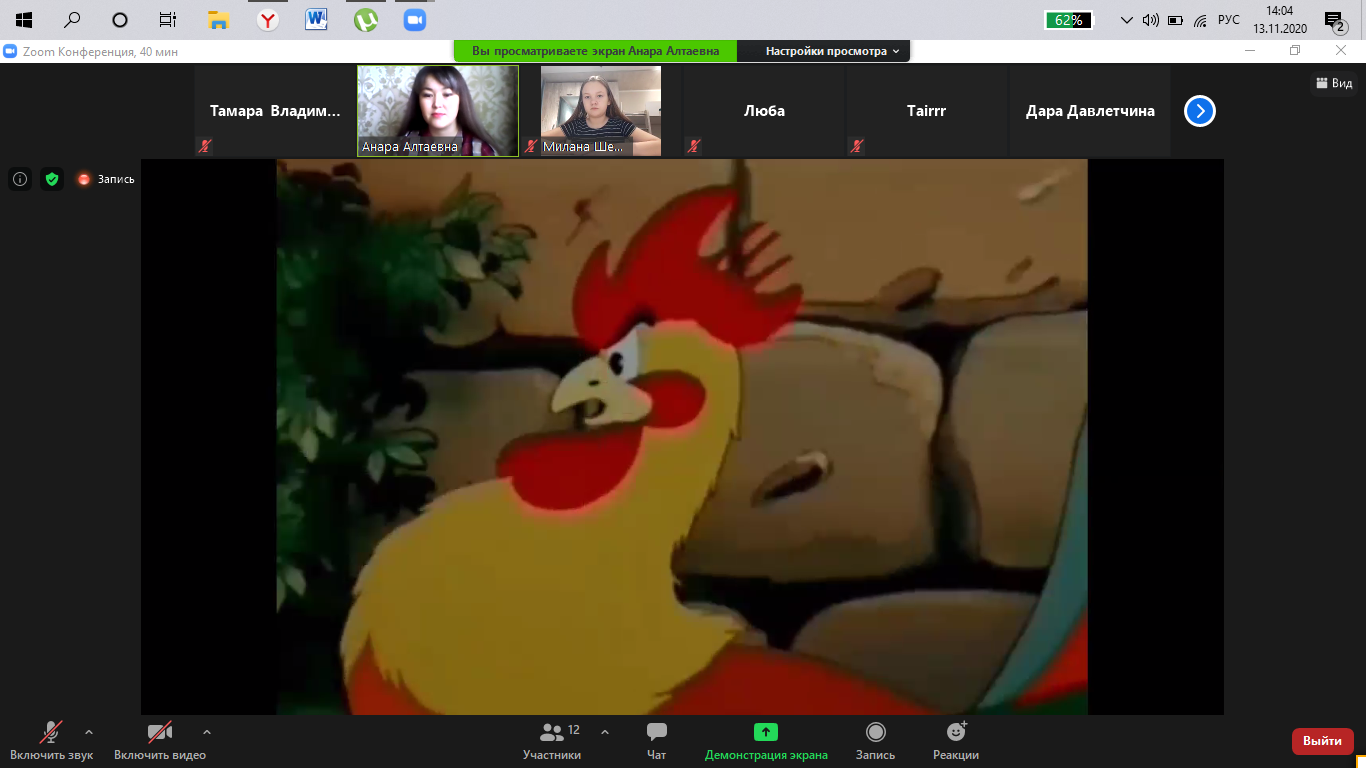Click the green encryption shield icon

(x=52, y=179)
